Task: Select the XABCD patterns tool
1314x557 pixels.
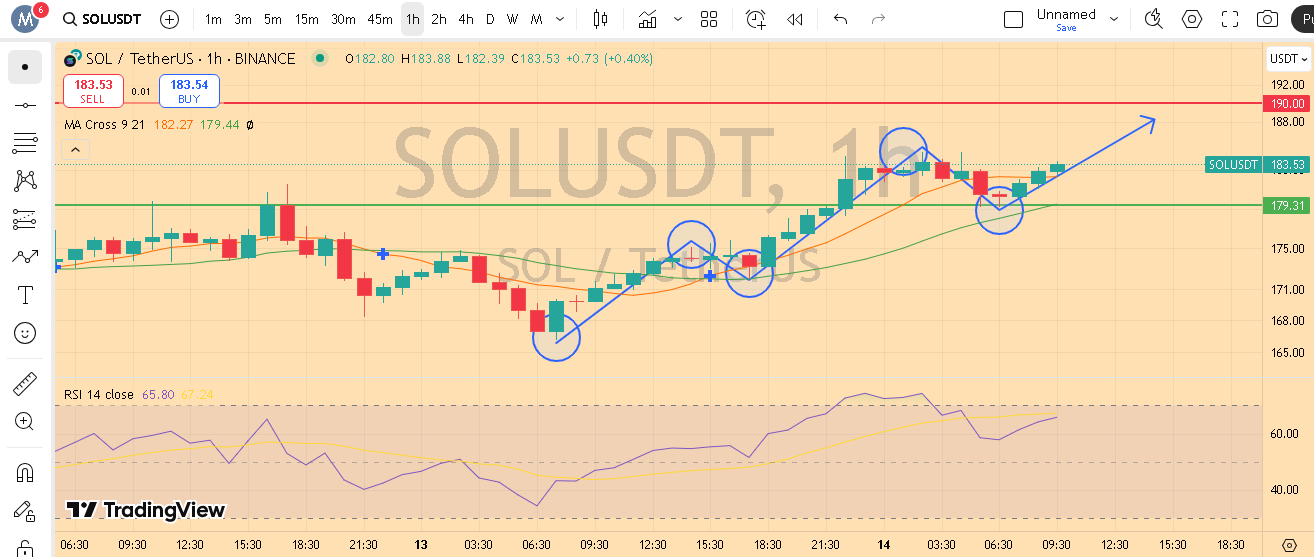Action: click(x=25, y=181)
